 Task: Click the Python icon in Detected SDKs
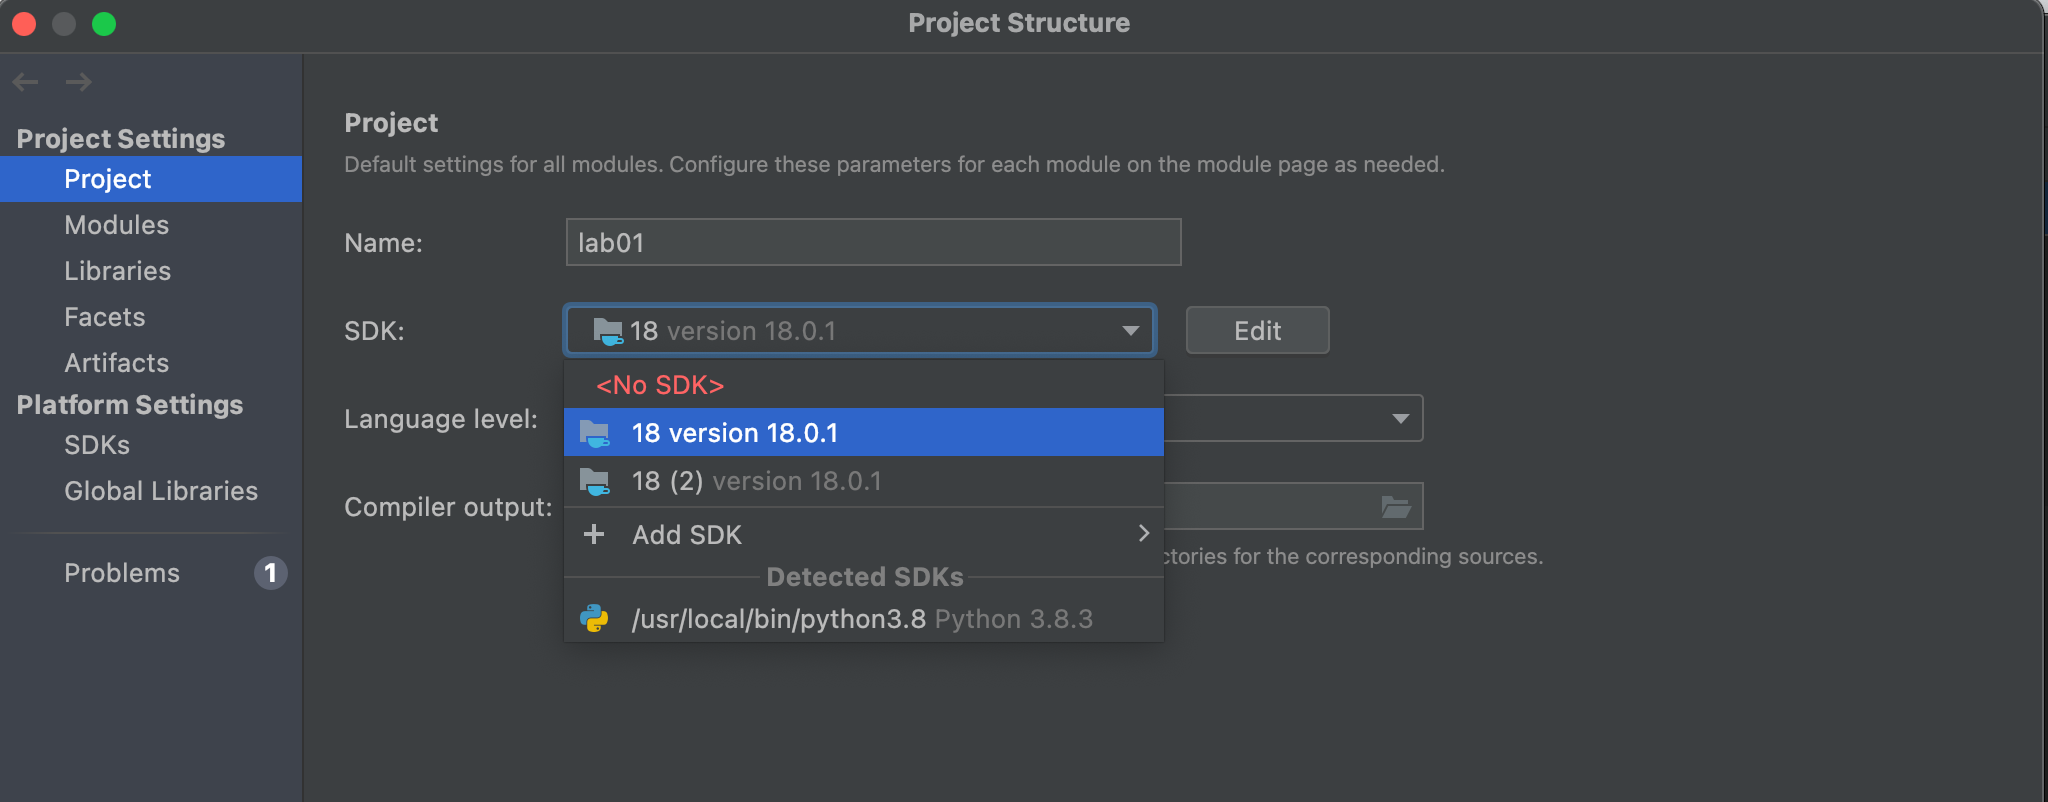[x=594, y=619]
